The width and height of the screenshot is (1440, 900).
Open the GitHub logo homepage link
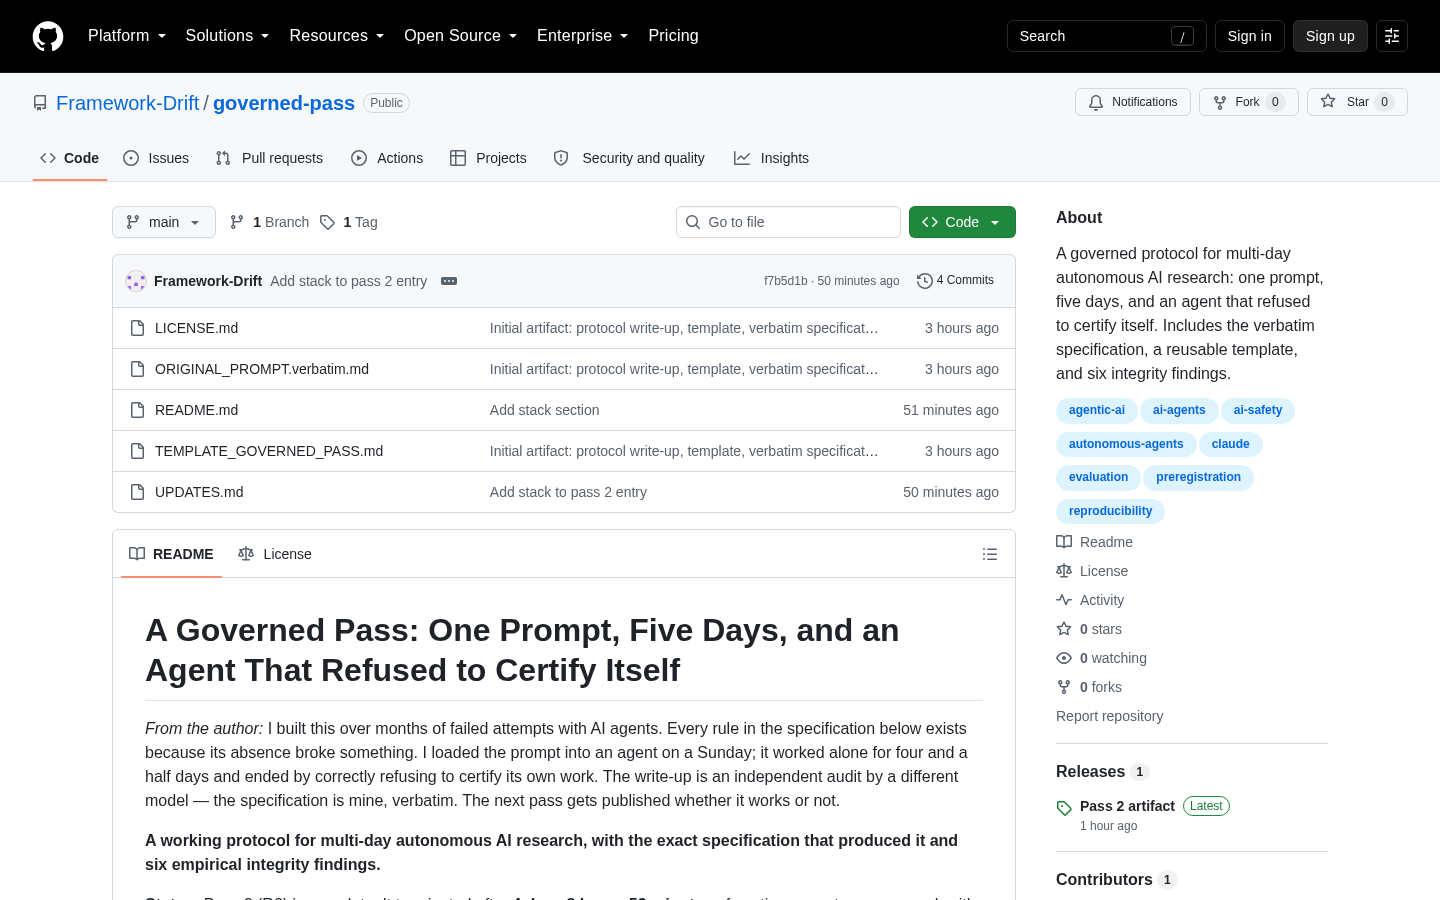[48, 36]
